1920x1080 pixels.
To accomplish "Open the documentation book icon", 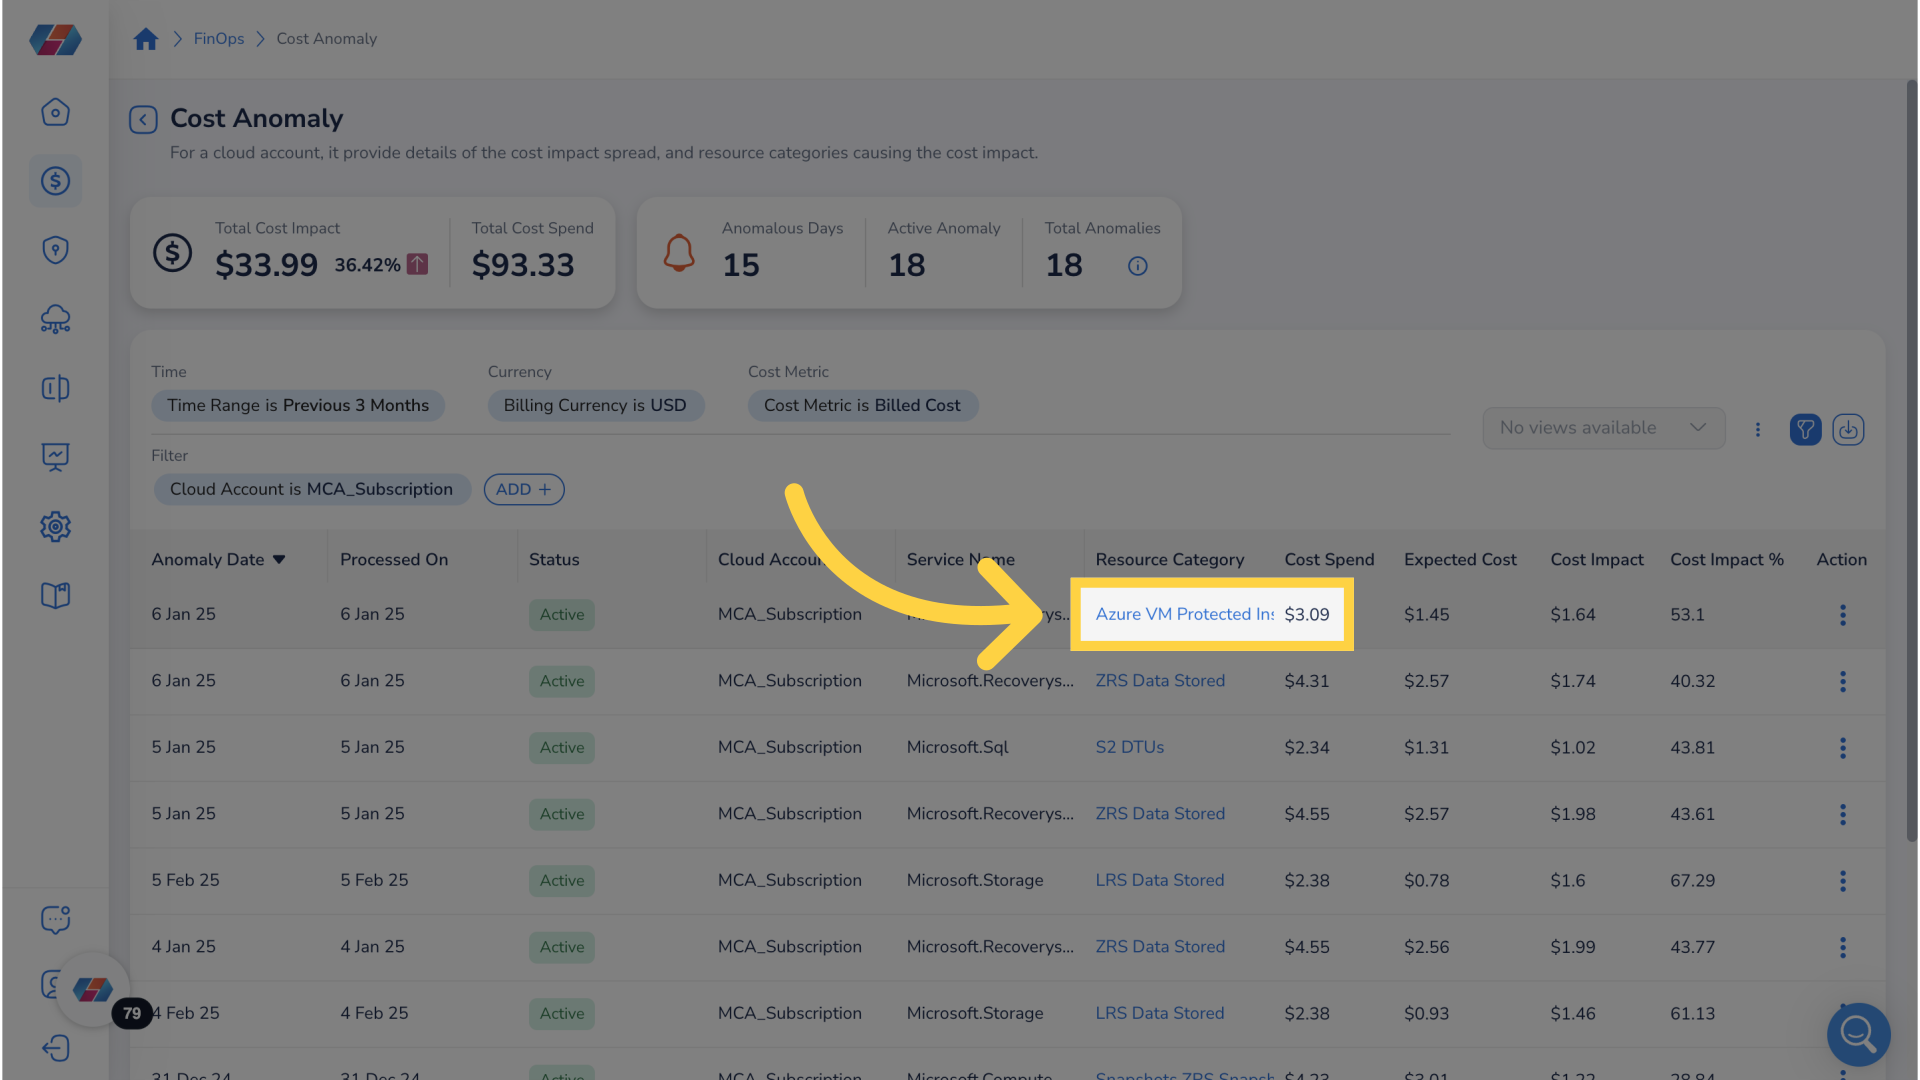I will (x=55, y=595).
